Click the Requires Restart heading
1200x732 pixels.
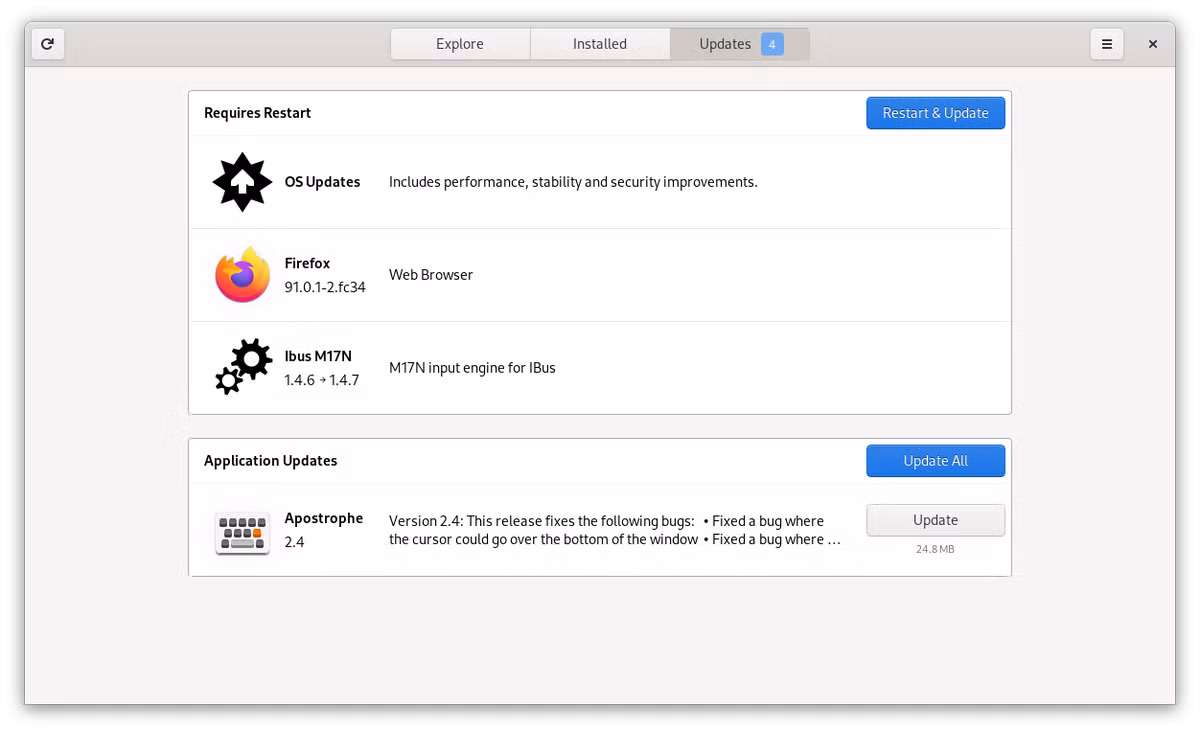click(x=257, y=113)
